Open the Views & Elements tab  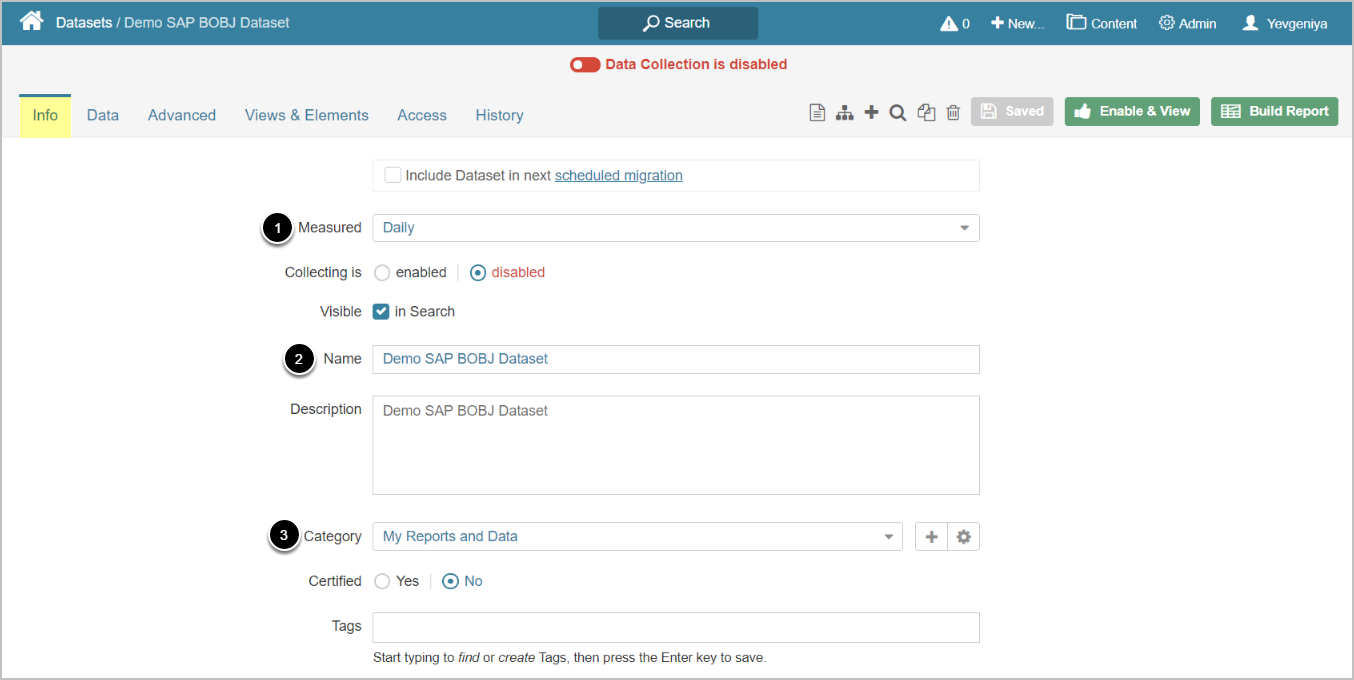[306, 115]
